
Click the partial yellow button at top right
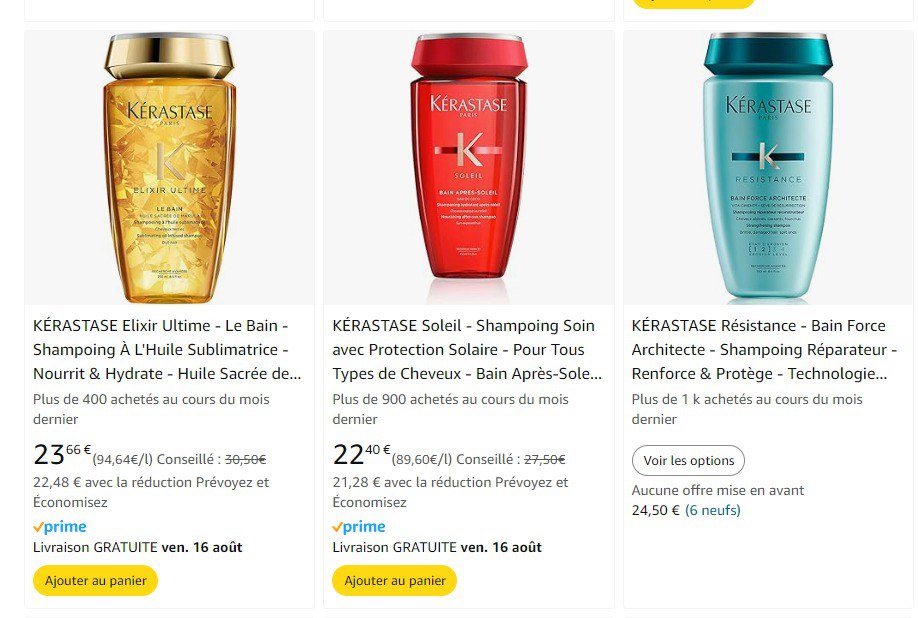pyautogui.click(x=694, y=4)
